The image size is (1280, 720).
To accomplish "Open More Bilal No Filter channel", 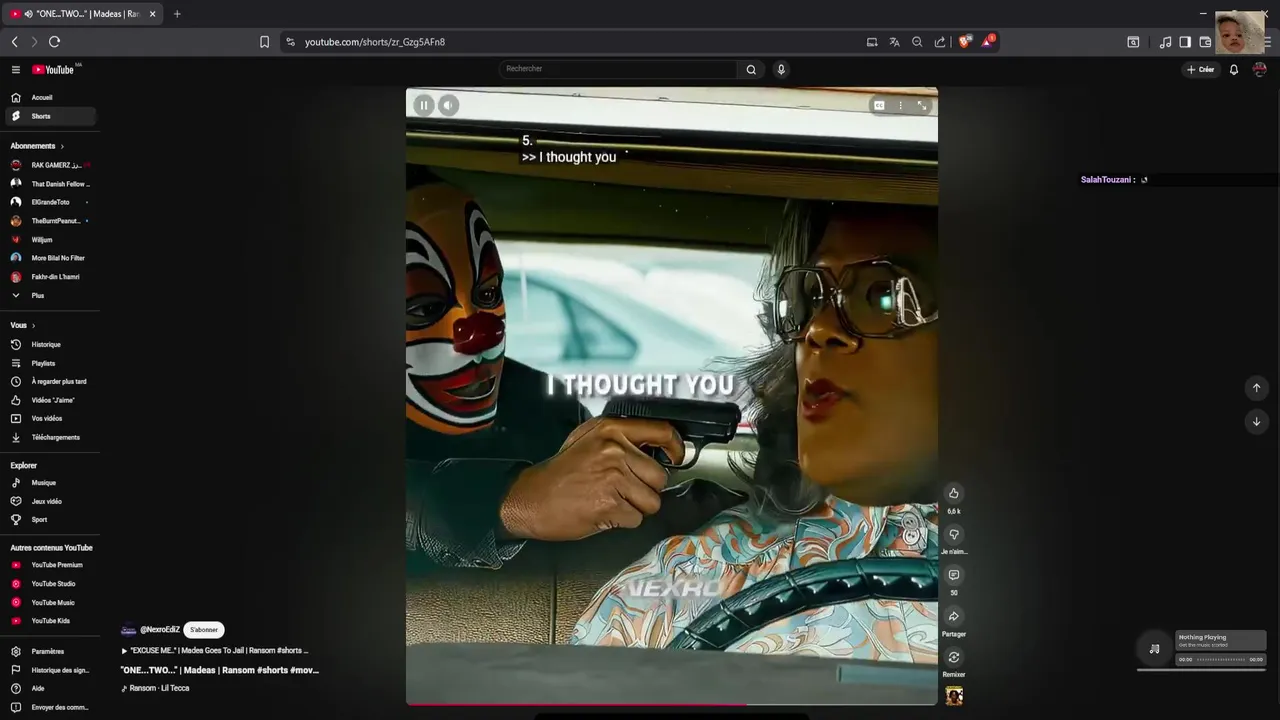I will click(50, 258).
